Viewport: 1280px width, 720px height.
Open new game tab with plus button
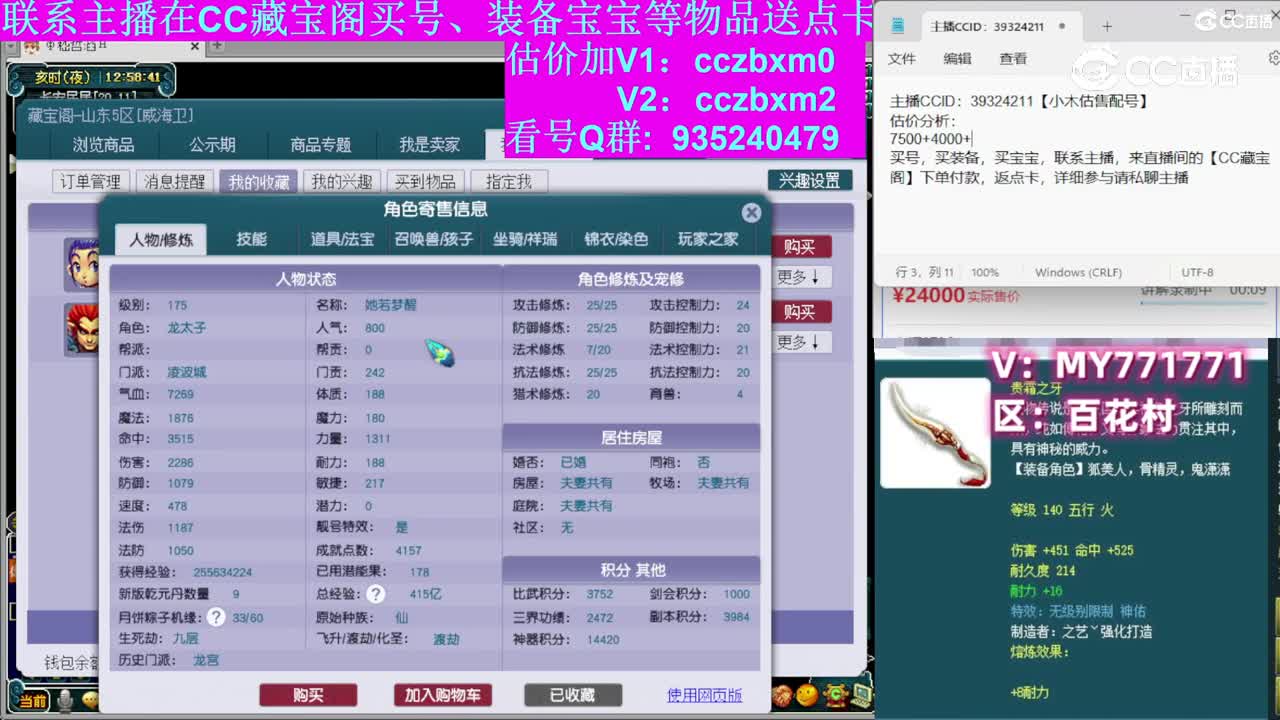tap(217, 45)
